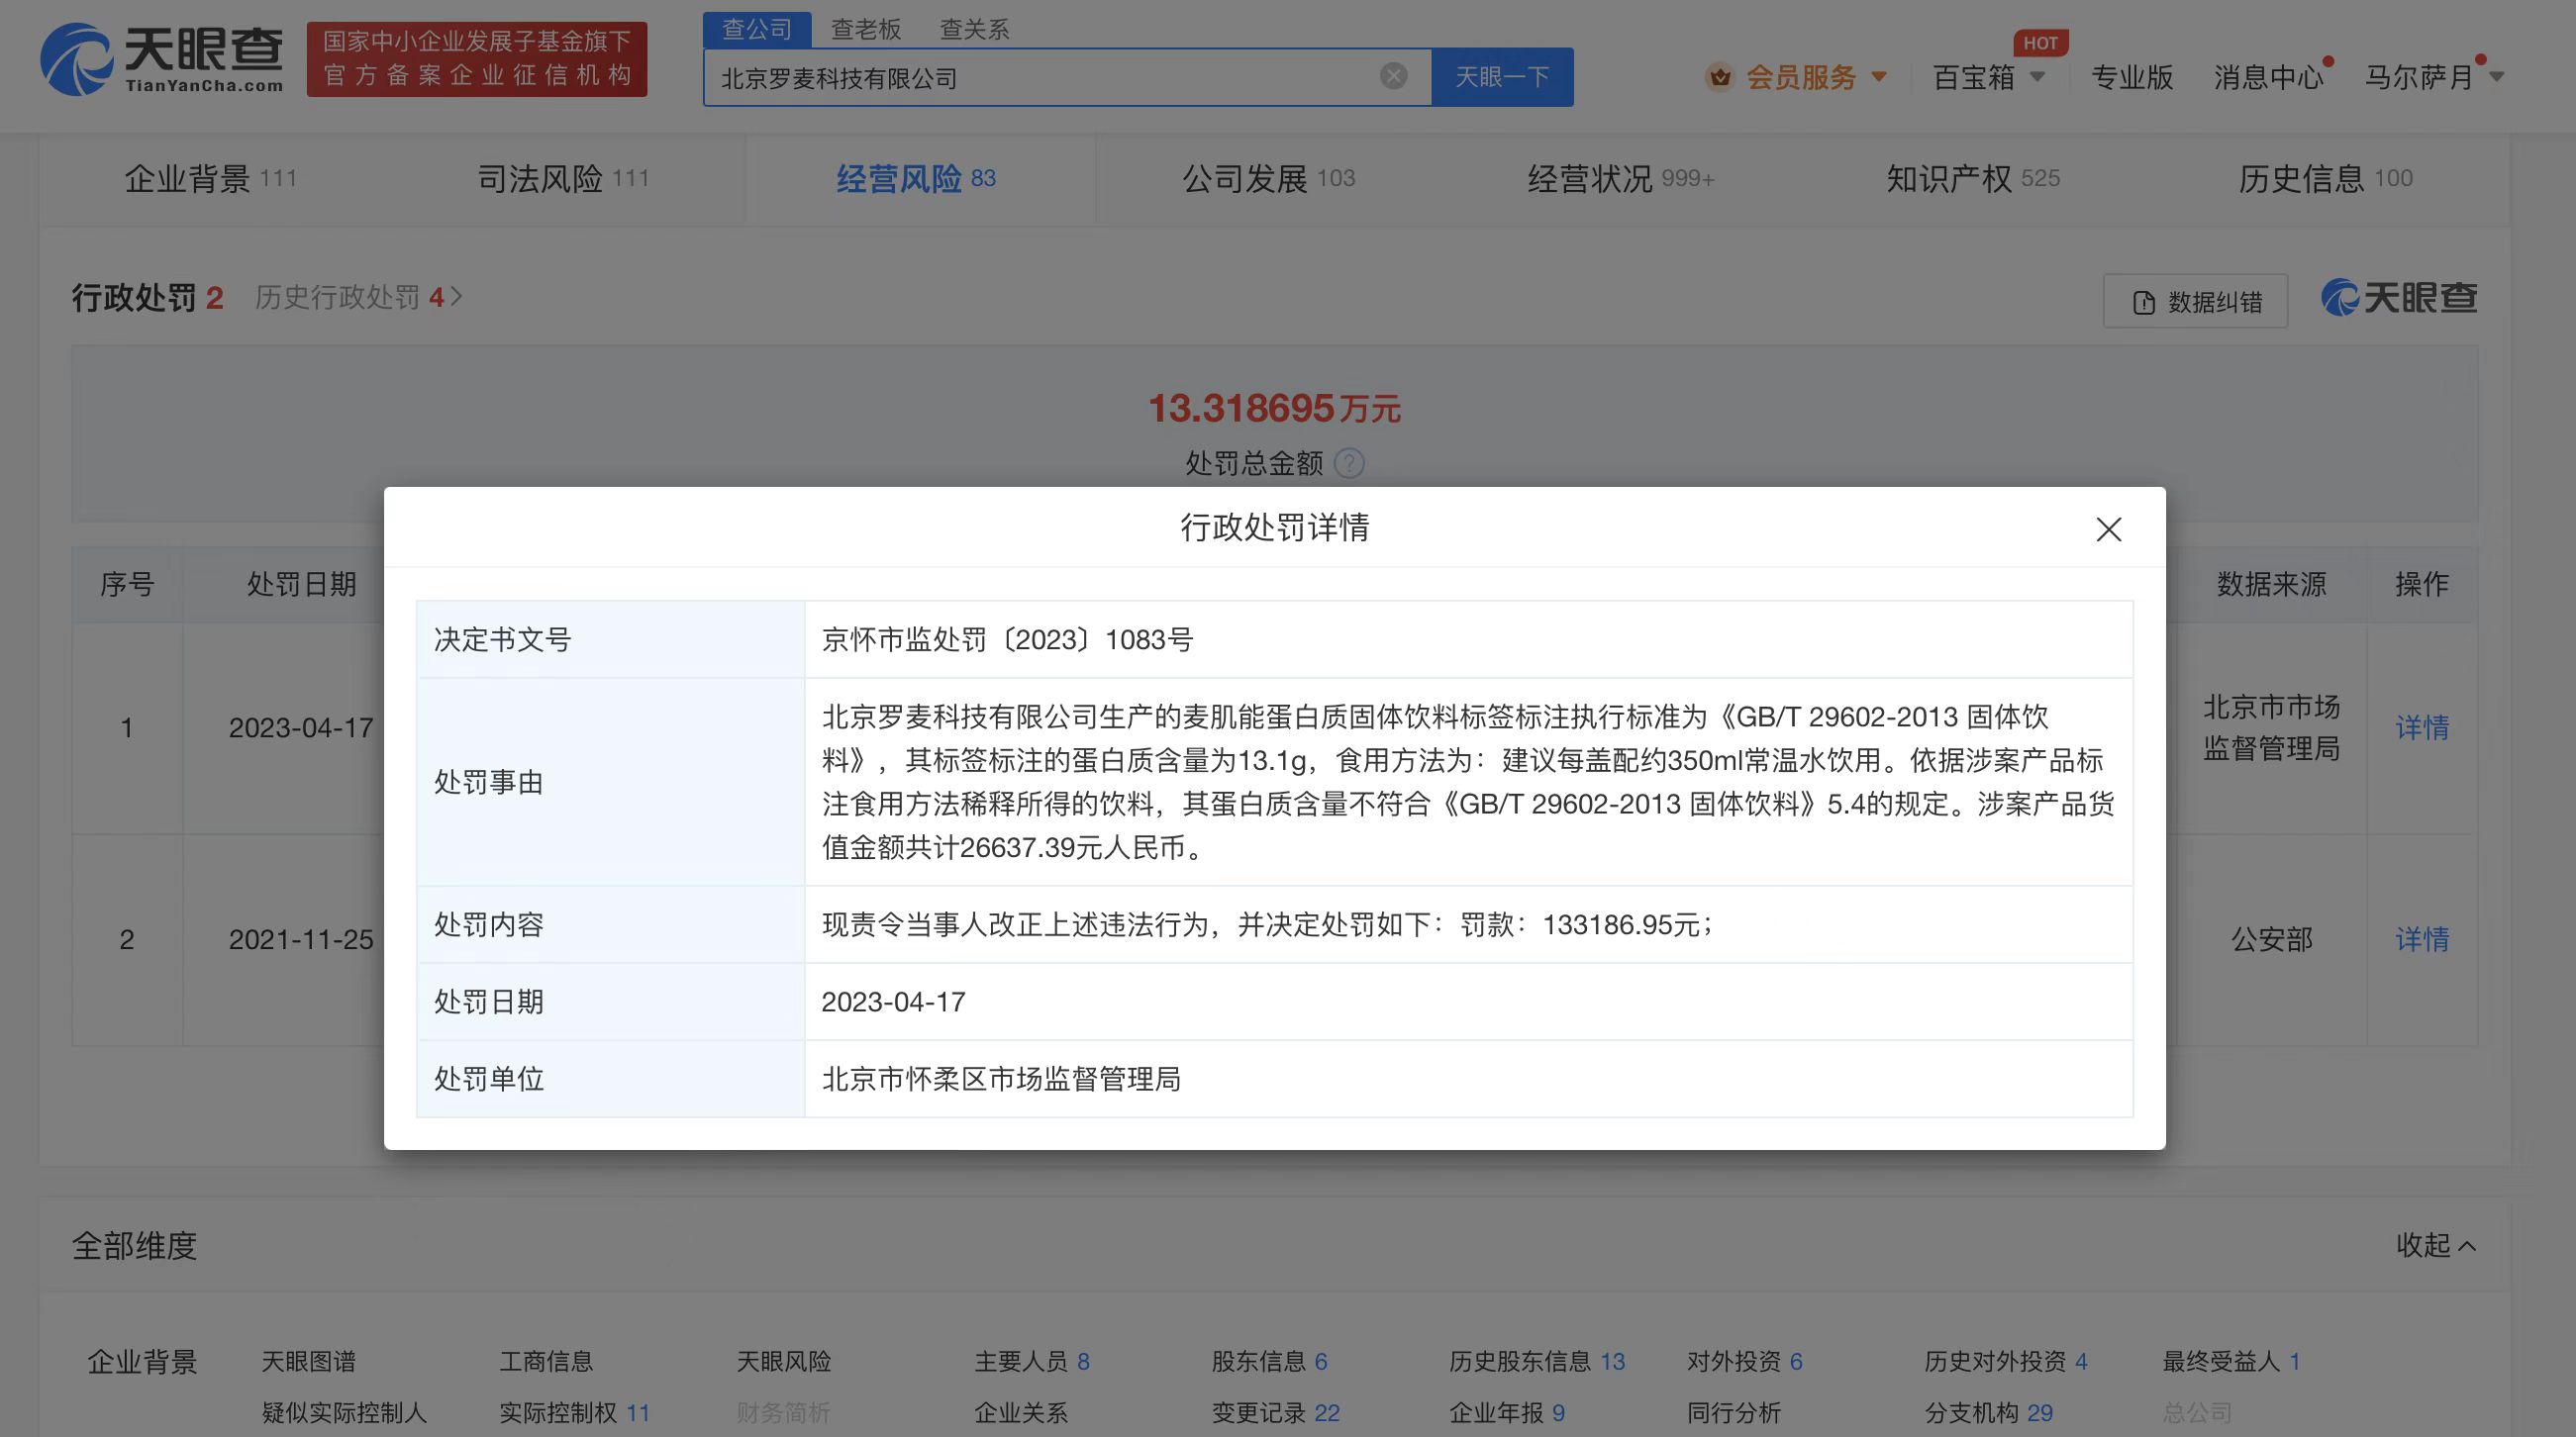
Task: Expand 历史行政处罚 with the chevron
Action: (457, 297)
